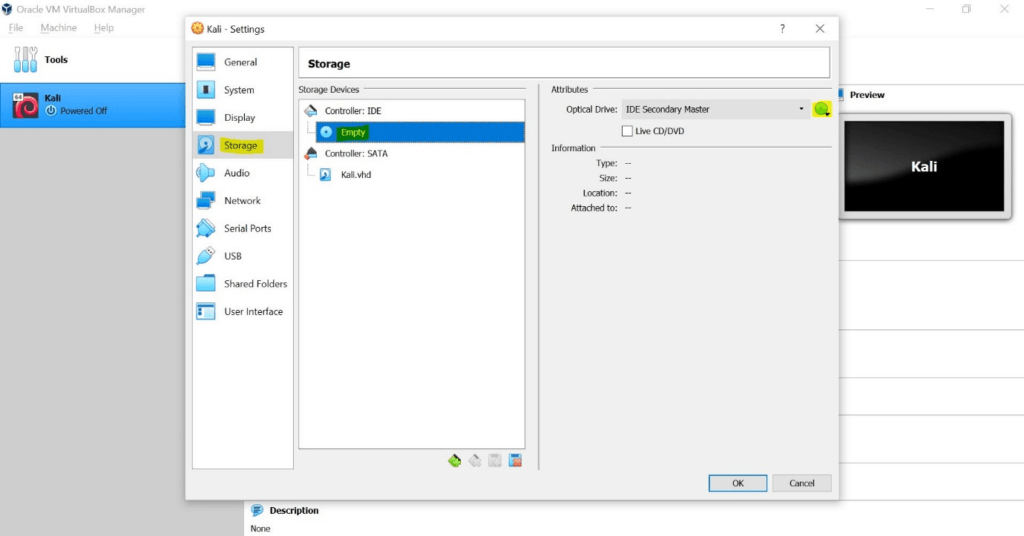Open the Serial Ports settings category
Screen dimensions: 1024x536
pos(242,228)
